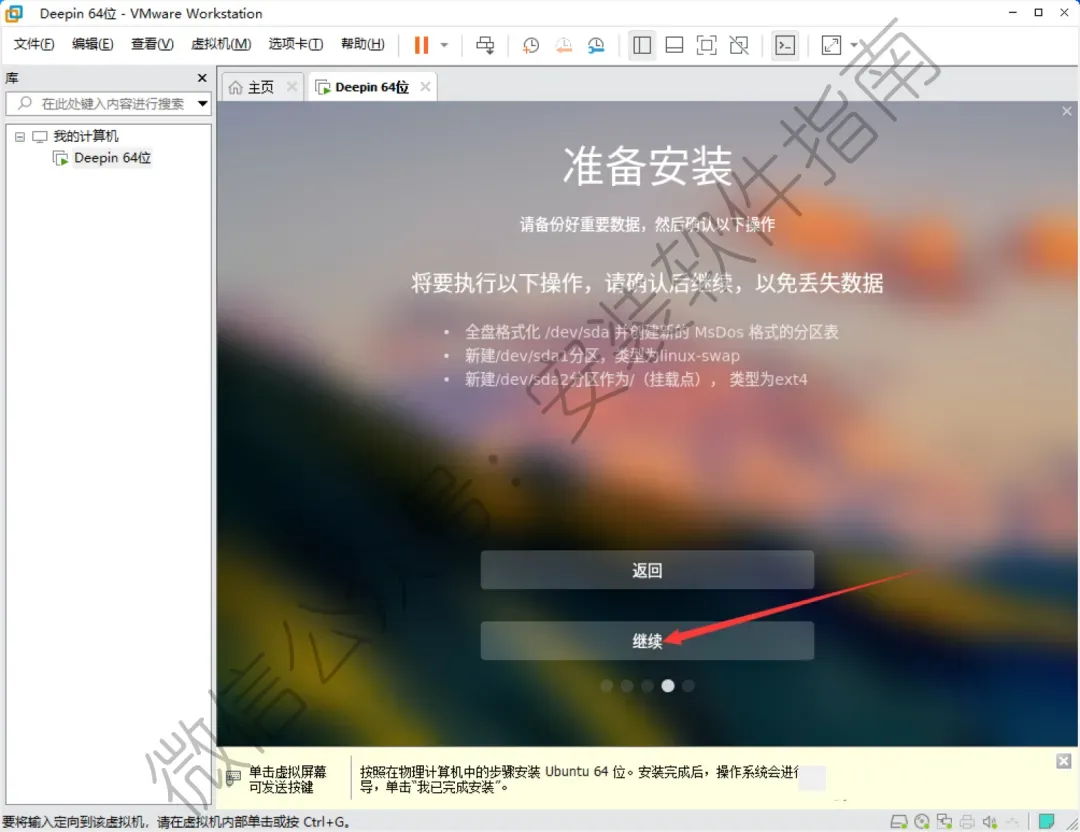The image size is (1080, 832).
Task: Close the yellow installation hint bar
Action: click(1063, 761)
